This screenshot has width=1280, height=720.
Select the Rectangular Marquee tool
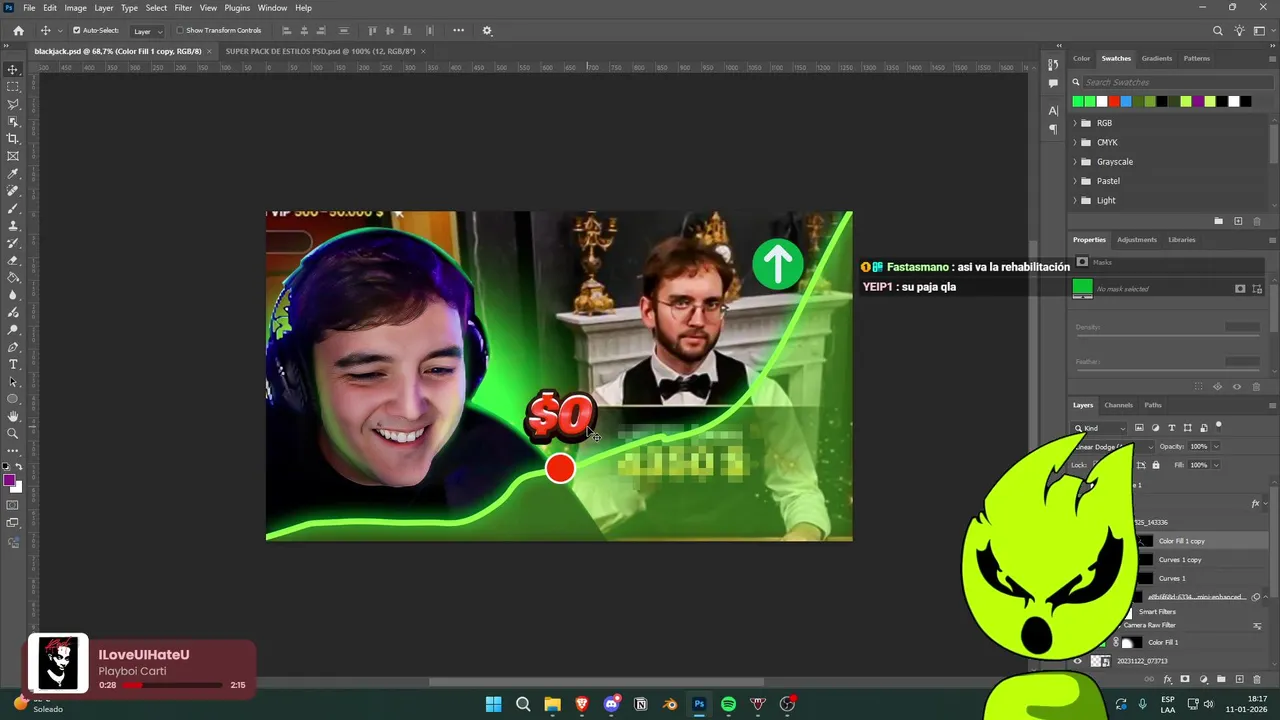[13, 87]
